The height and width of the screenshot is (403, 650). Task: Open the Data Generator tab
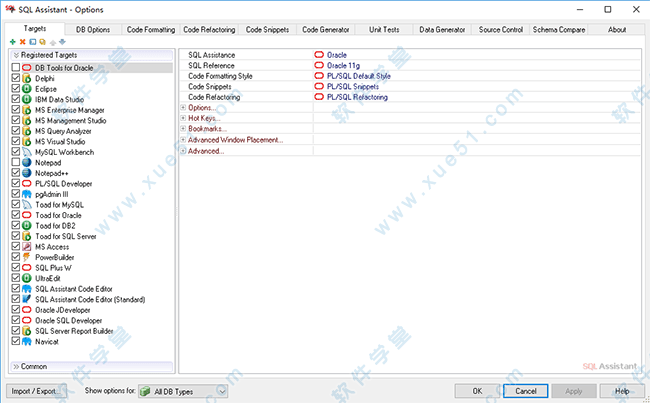pyautogui.click(x=442, y=30)
